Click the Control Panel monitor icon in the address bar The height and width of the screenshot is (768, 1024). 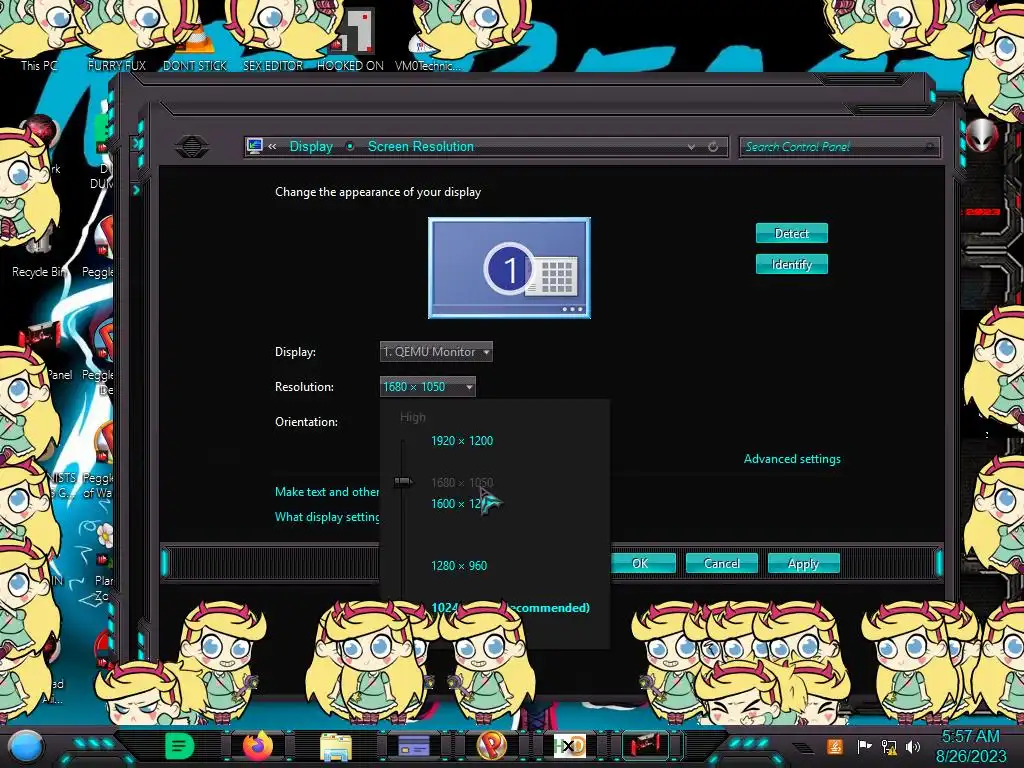tap(255, 146)
